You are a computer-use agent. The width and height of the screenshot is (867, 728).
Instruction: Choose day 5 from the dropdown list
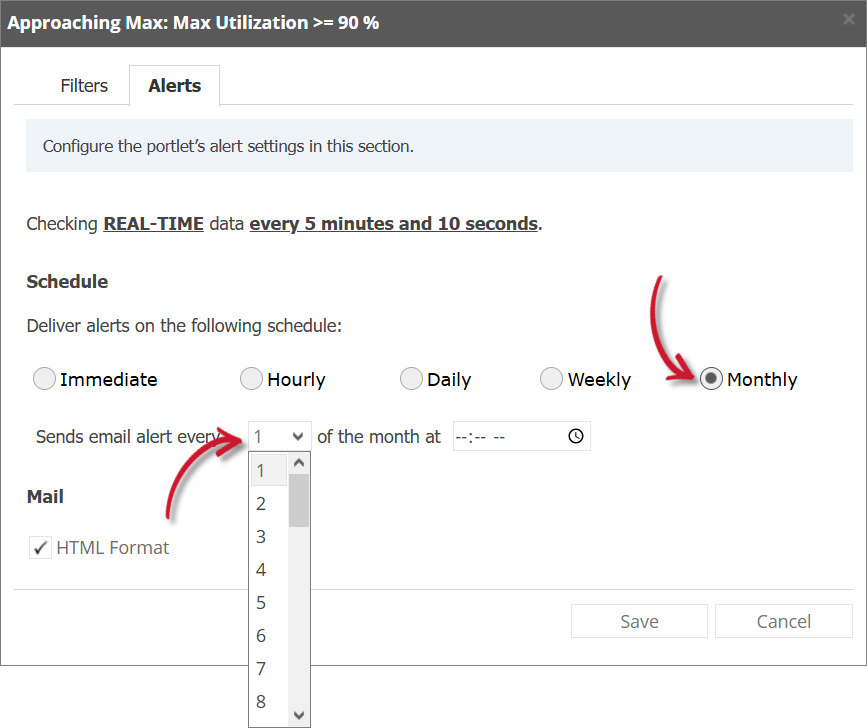261,602
